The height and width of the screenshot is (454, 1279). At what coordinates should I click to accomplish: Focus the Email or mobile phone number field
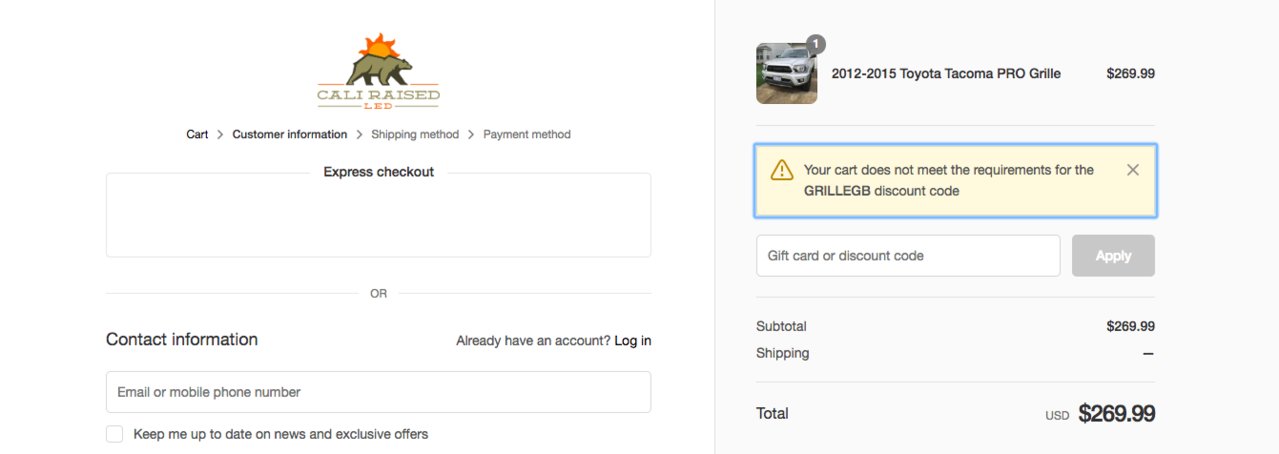378,392
